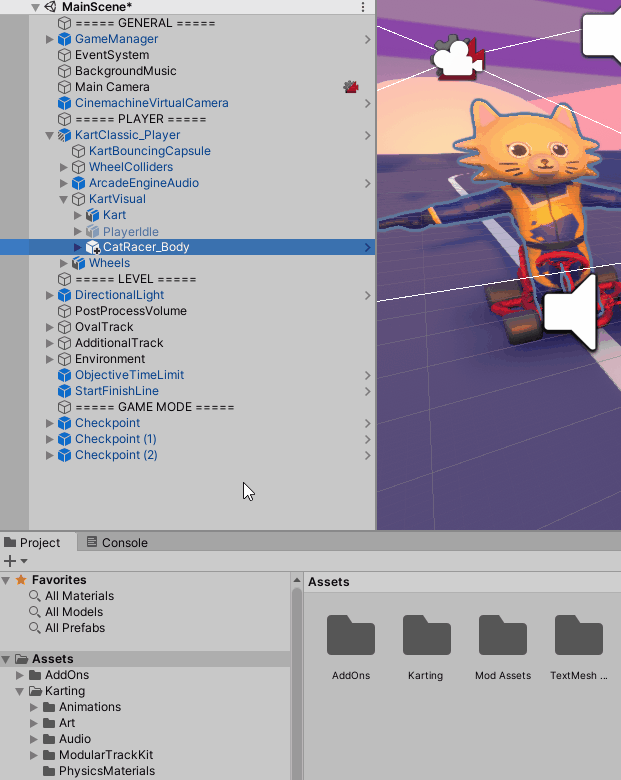Click the Main Camera's red camera indicator icon
Viewport: 621px width, 780px height.
(351, 87)
